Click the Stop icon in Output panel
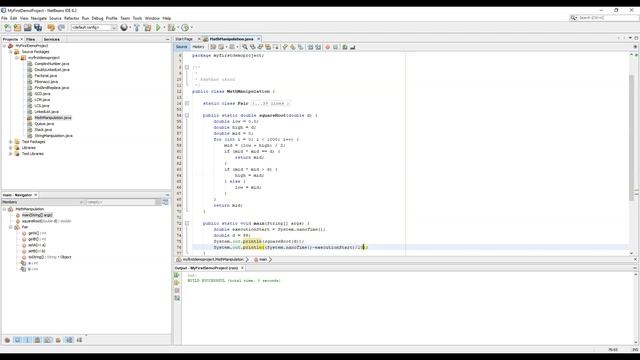This screenshot has height=360, width=640. click(177, 290)
